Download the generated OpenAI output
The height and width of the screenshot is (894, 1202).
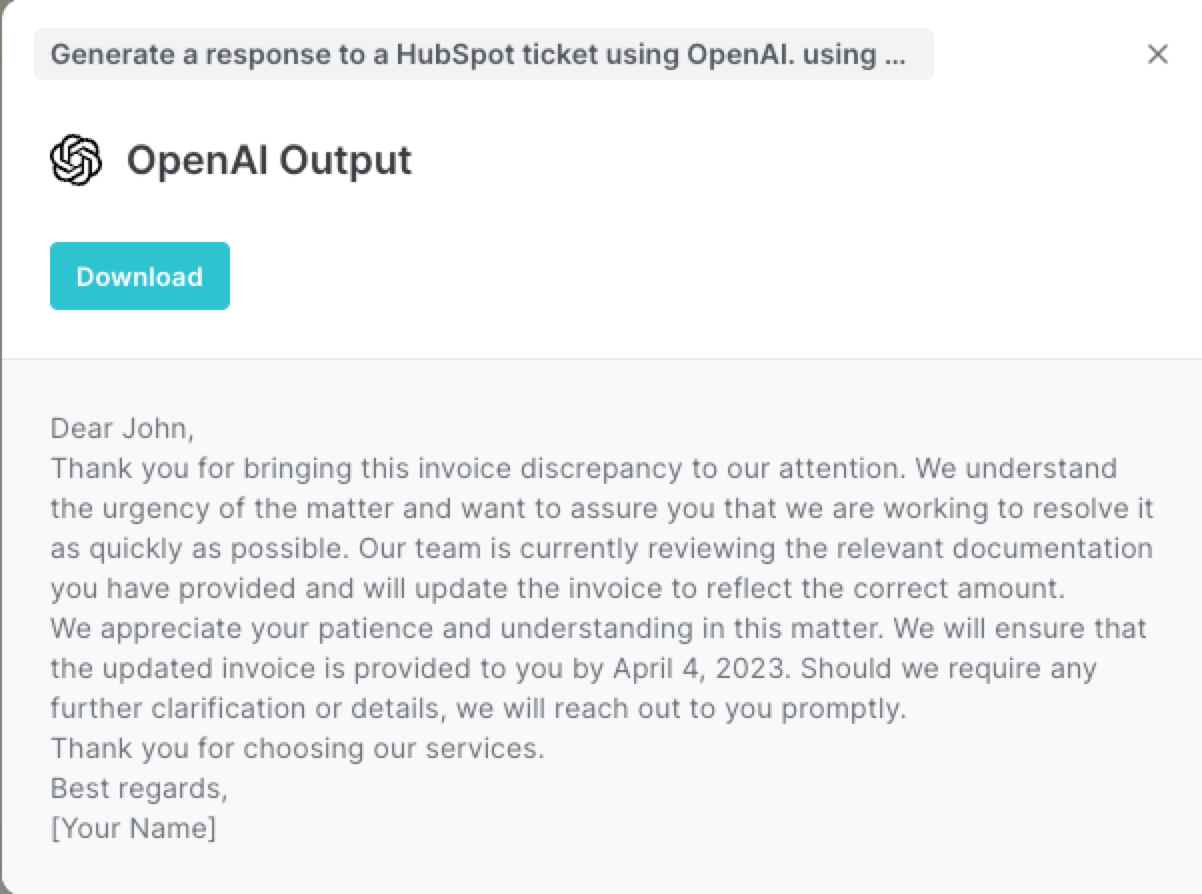[x=139, y=276]
